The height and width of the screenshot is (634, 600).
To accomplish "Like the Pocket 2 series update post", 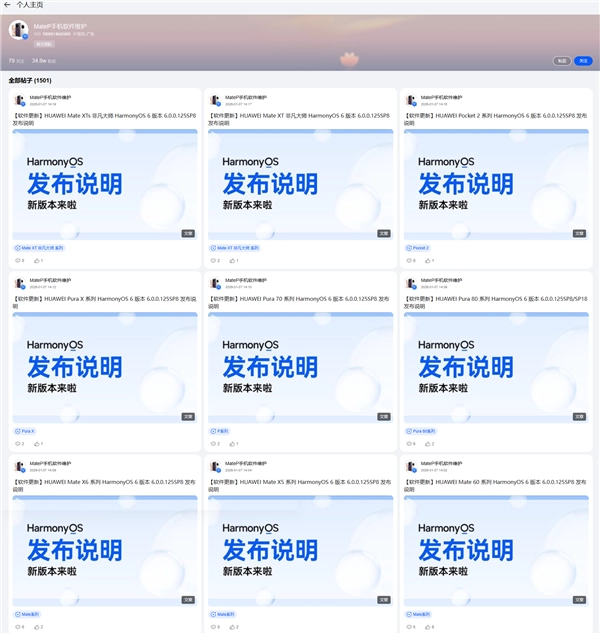I will (x=429, y=260).
